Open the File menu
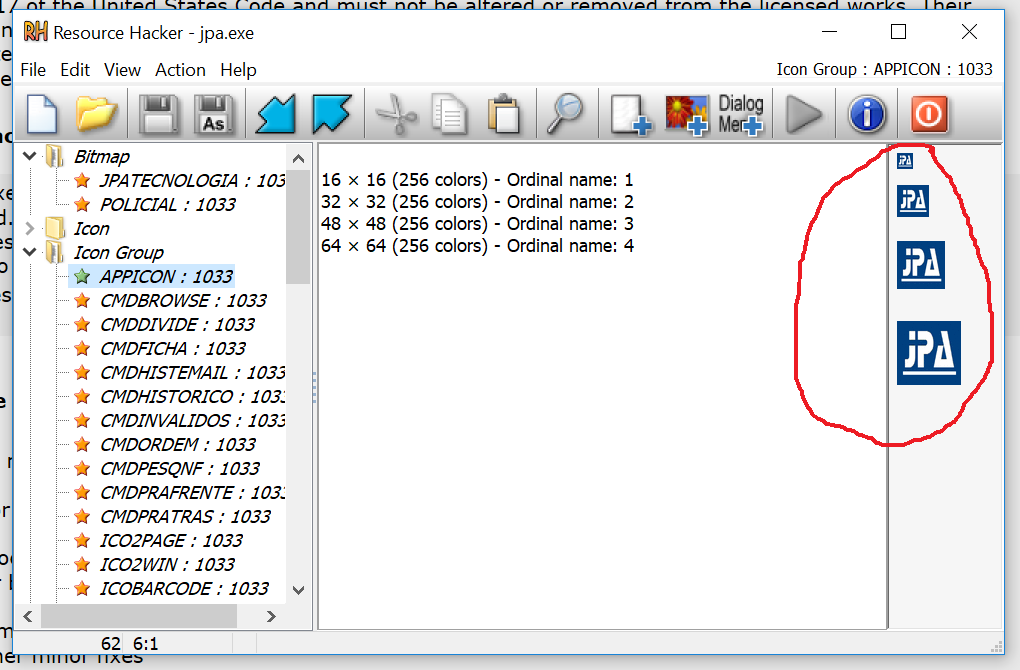The image size is (1020, 670). [33, 70]
